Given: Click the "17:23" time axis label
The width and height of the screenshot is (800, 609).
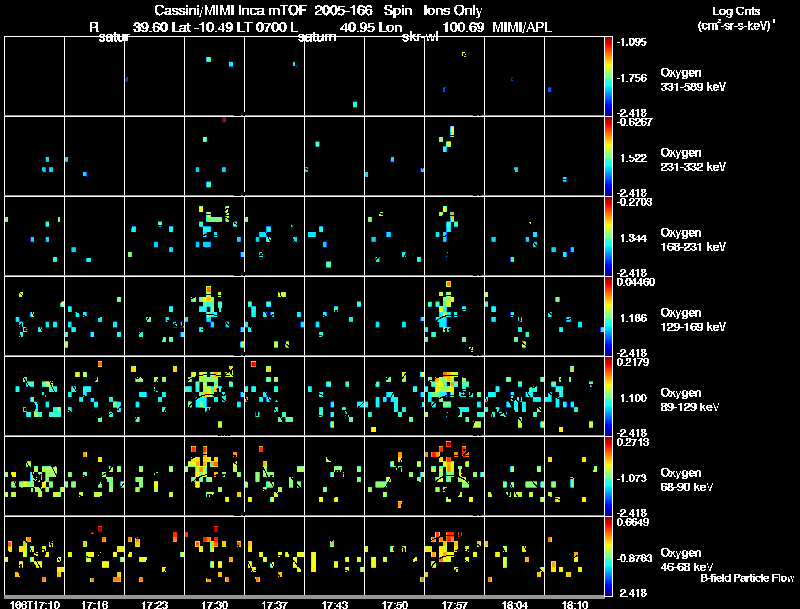Looking at the screenshot, I should (155, 605).
